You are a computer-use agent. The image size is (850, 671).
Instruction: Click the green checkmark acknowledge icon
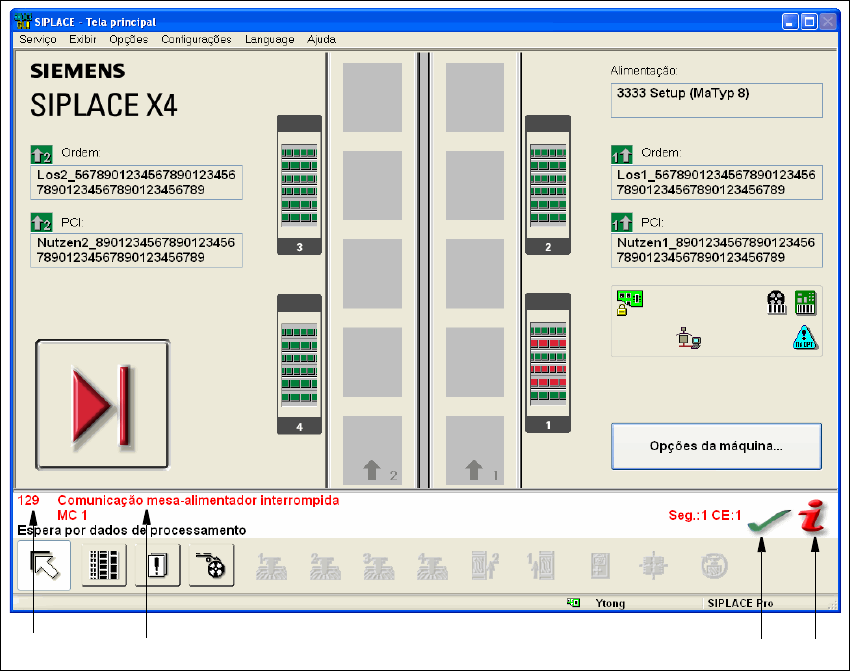tap(768, 521)
